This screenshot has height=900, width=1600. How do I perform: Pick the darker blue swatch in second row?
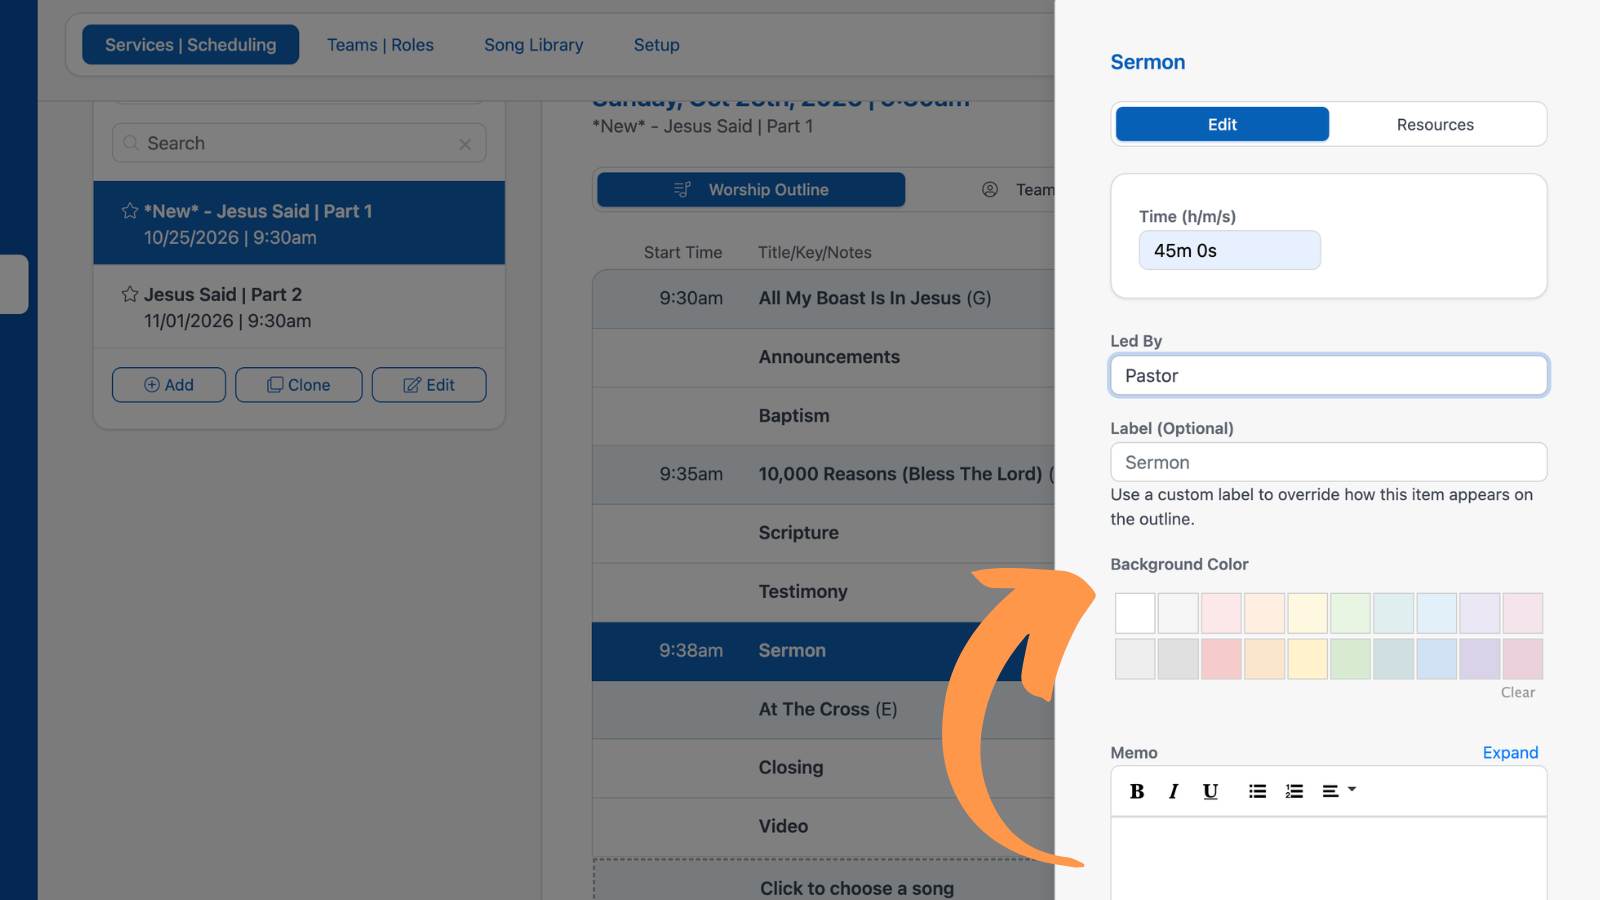(x=1437, y=659)
